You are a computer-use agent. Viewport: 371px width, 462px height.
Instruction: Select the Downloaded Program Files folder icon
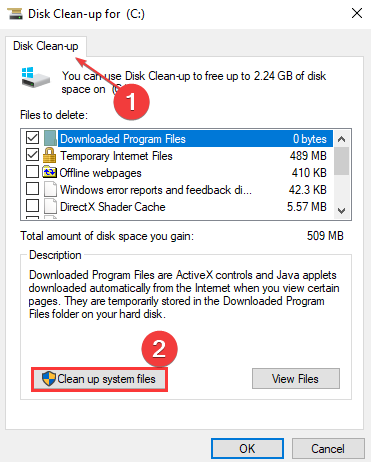click(50, 138)
